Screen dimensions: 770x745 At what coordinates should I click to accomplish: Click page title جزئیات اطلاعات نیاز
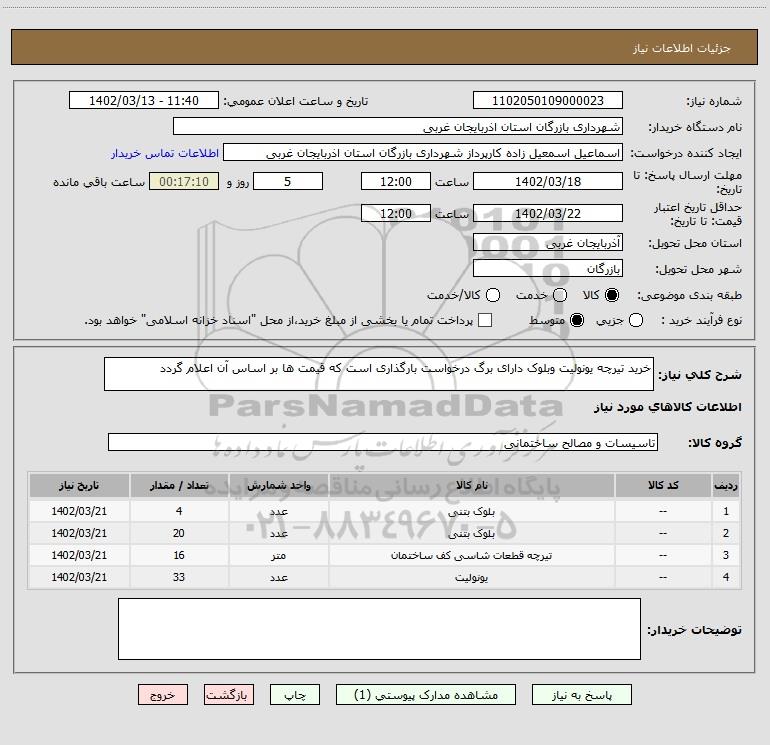point(682,48)
